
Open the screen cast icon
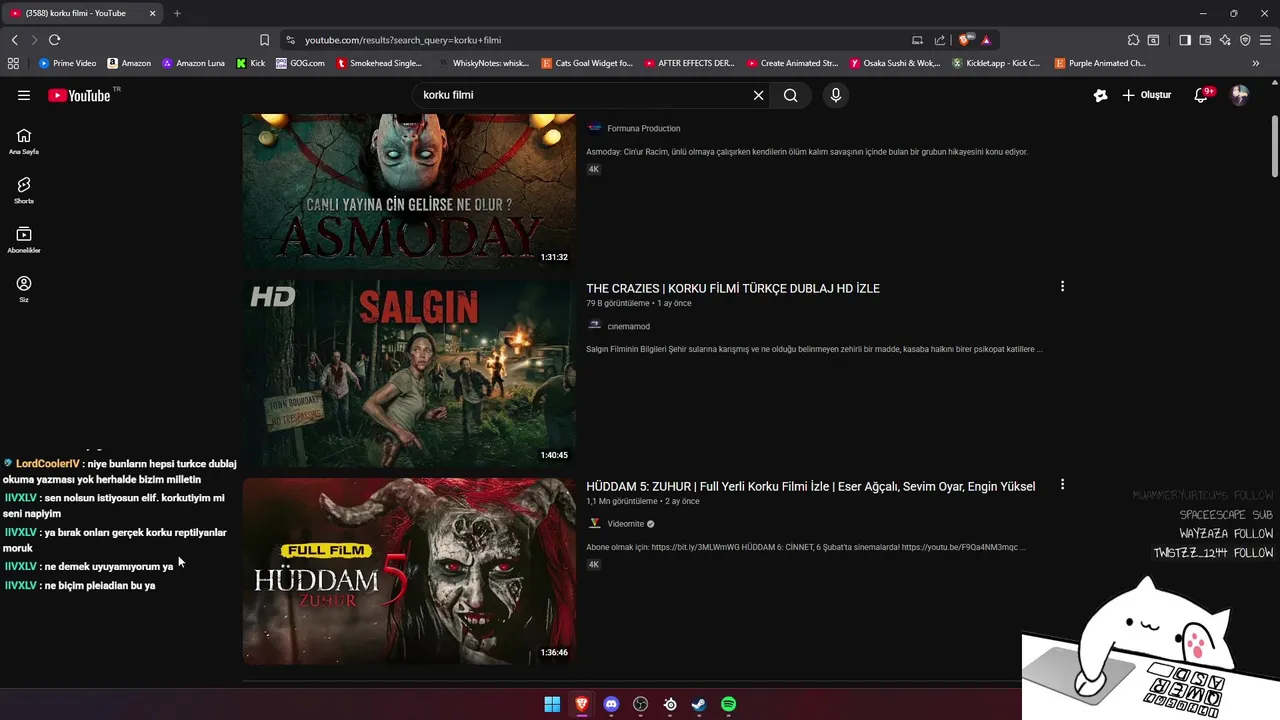point(917,40)
